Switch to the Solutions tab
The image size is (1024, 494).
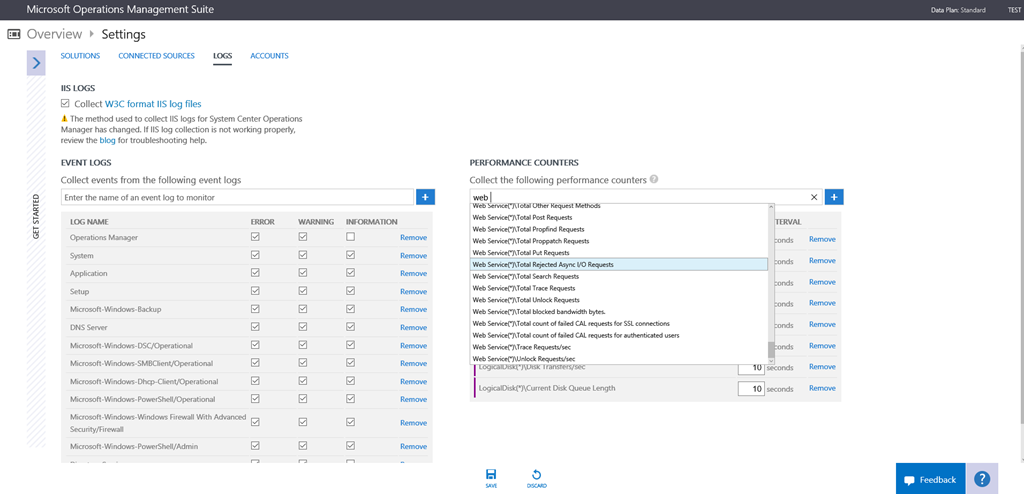click(x=80, y=56)
